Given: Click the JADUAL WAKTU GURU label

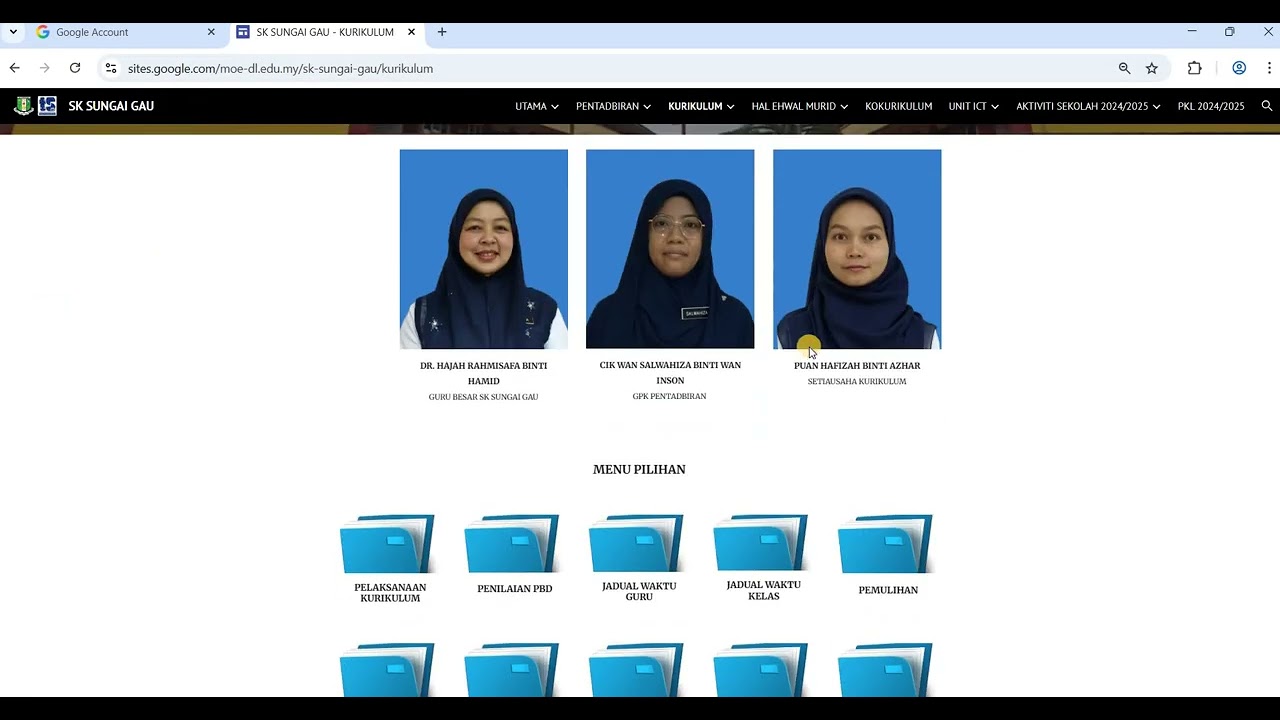Looking at the screenshot, I should tap(639, 591).
